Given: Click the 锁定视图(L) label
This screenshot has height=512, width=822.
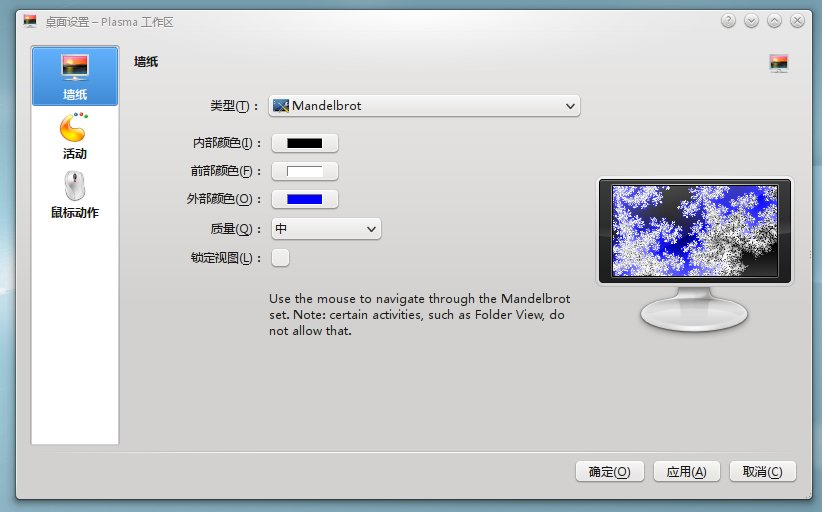Looking at the screenshot, I should pyautogui.click(x=225, y=258).
